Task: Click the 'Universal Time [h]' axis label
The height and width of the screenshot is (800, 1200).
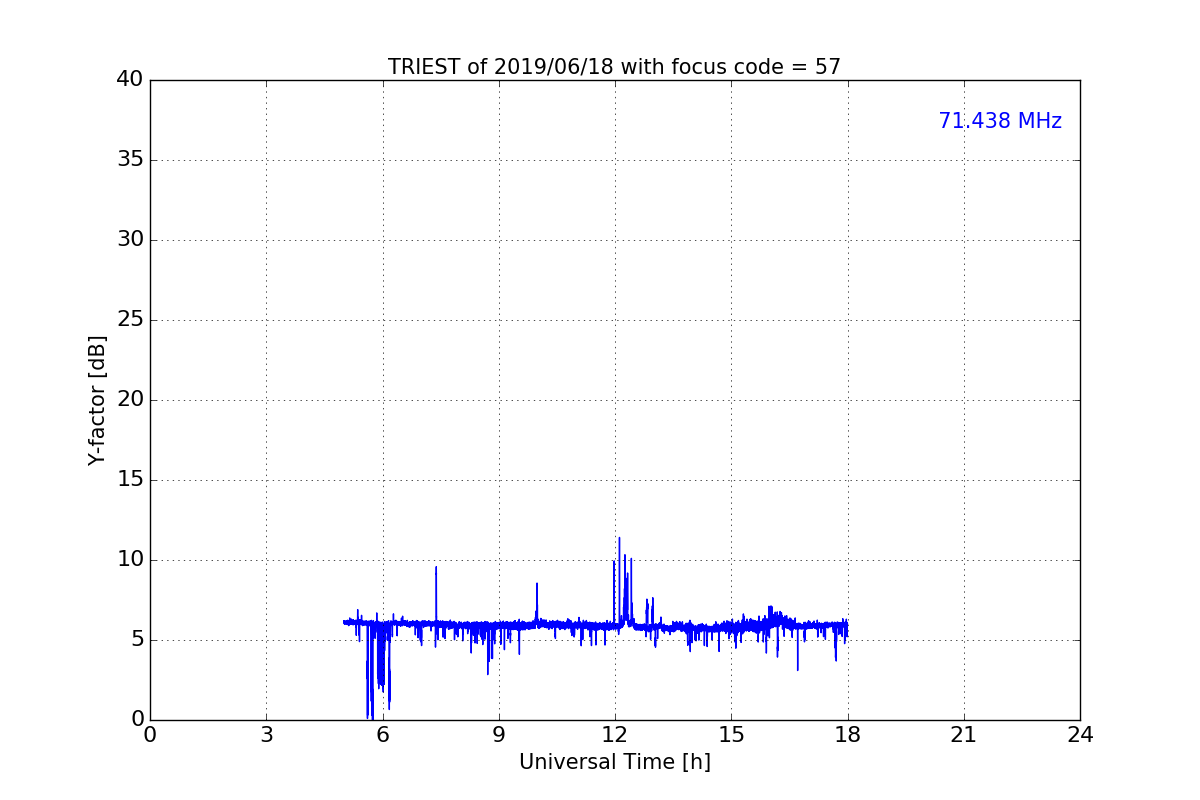Action: (x=614, y=762)
